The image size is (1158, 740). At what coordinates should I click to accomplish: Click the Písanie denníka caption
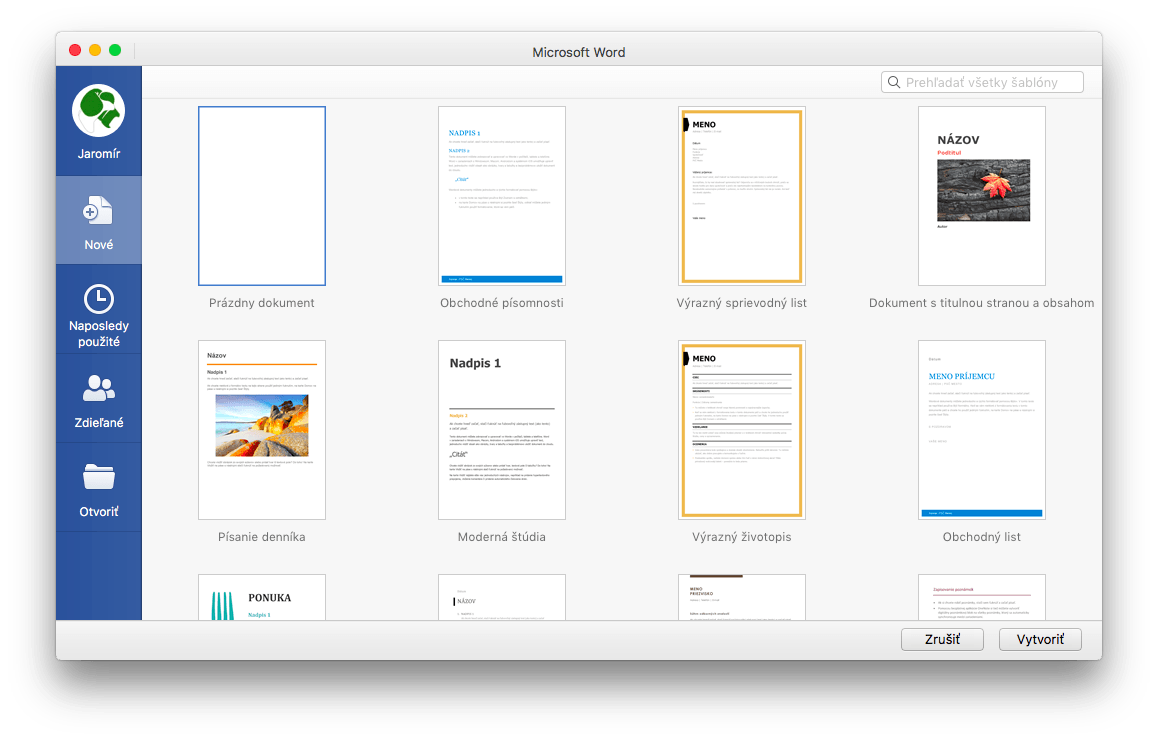261,537
